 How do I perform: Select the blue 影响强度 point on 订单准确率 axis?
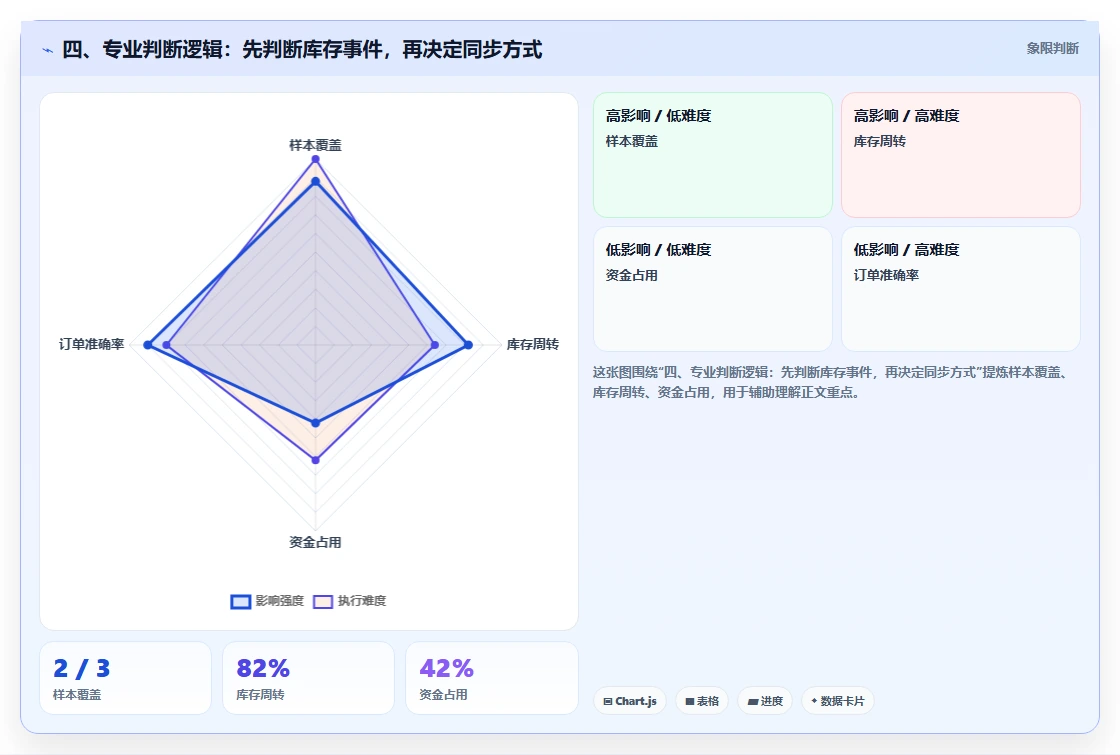[x=148, y=345]
